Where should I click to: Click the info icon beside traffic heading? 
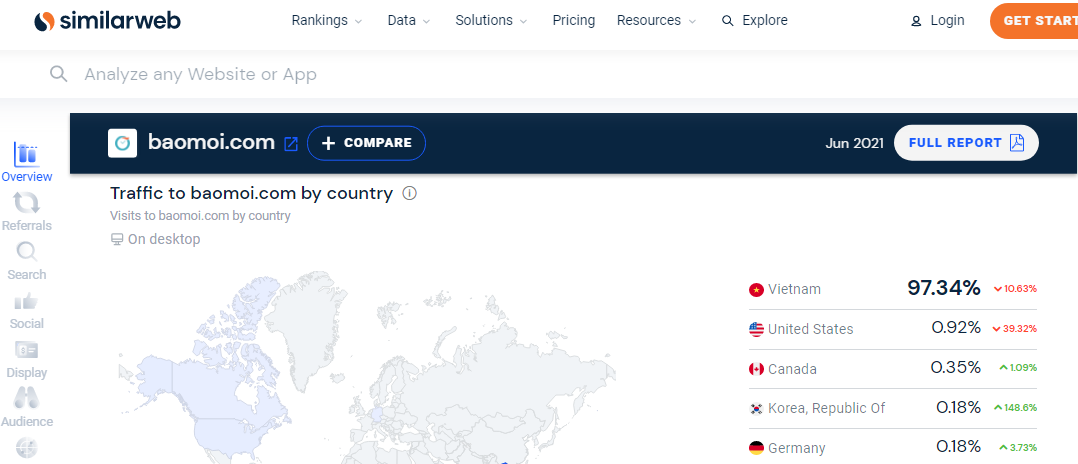(x=409, y=193)
